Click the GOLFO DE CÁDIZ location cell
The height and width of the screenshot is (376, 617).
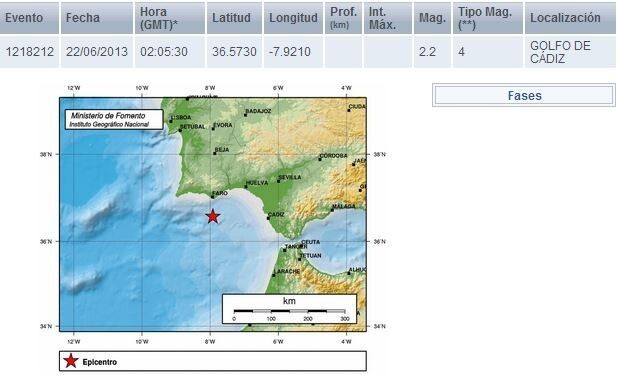570,52
